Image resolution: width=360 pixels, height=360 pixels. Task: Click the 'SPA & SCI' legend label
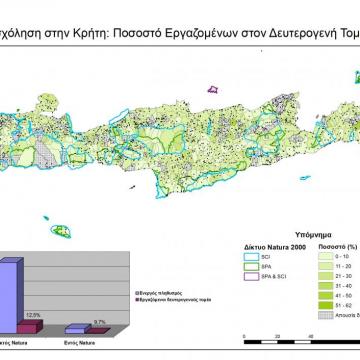coord(274,276)
